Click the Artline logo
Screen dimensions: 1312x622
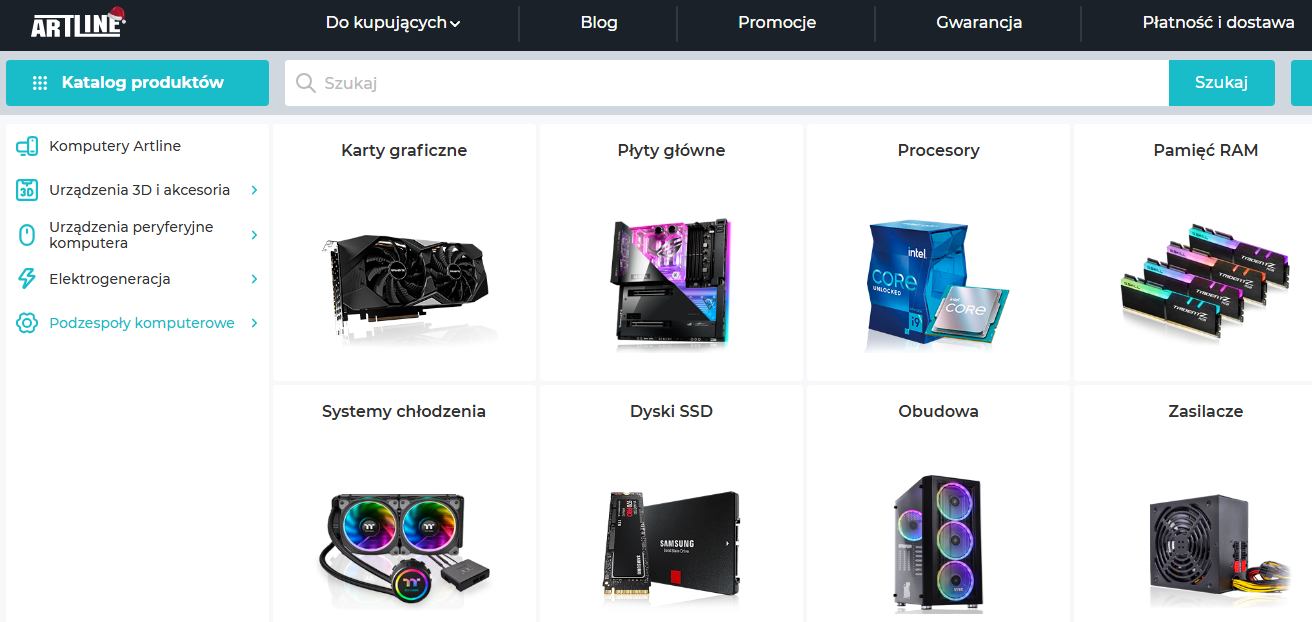pyautogui.click(x=78, y=23)
